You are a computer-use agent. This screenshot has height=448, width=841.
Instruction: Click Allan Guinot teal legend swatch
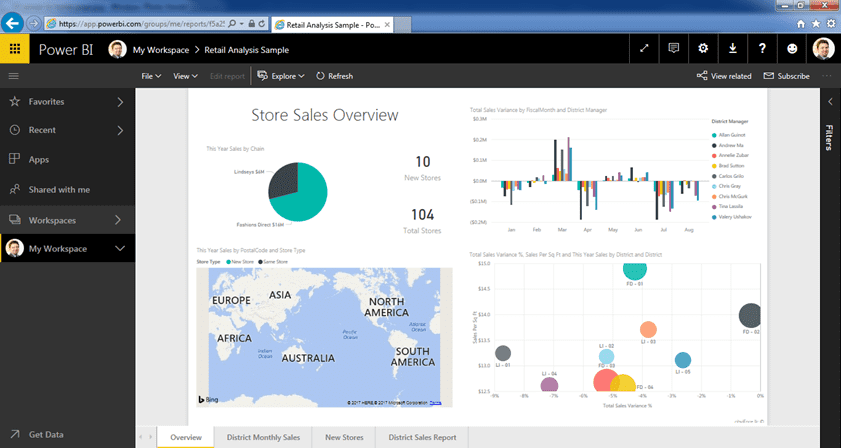(x=713, y=134)
